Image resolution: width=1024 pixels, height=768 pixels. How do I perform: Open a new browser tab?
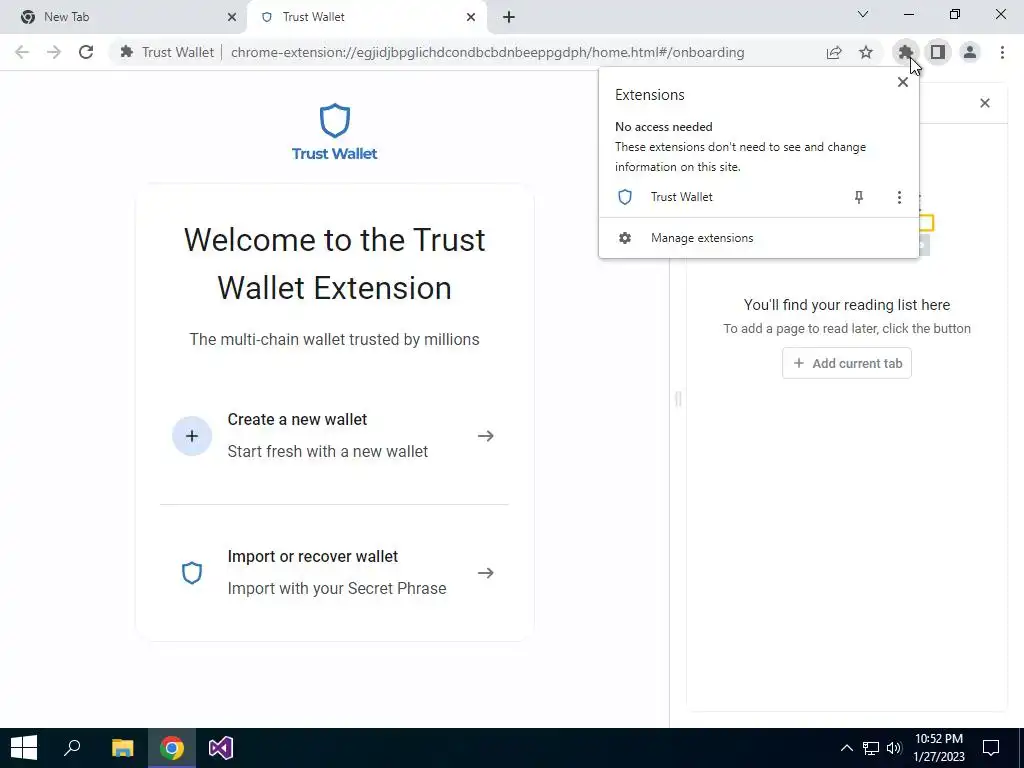[x=509, y=17]
